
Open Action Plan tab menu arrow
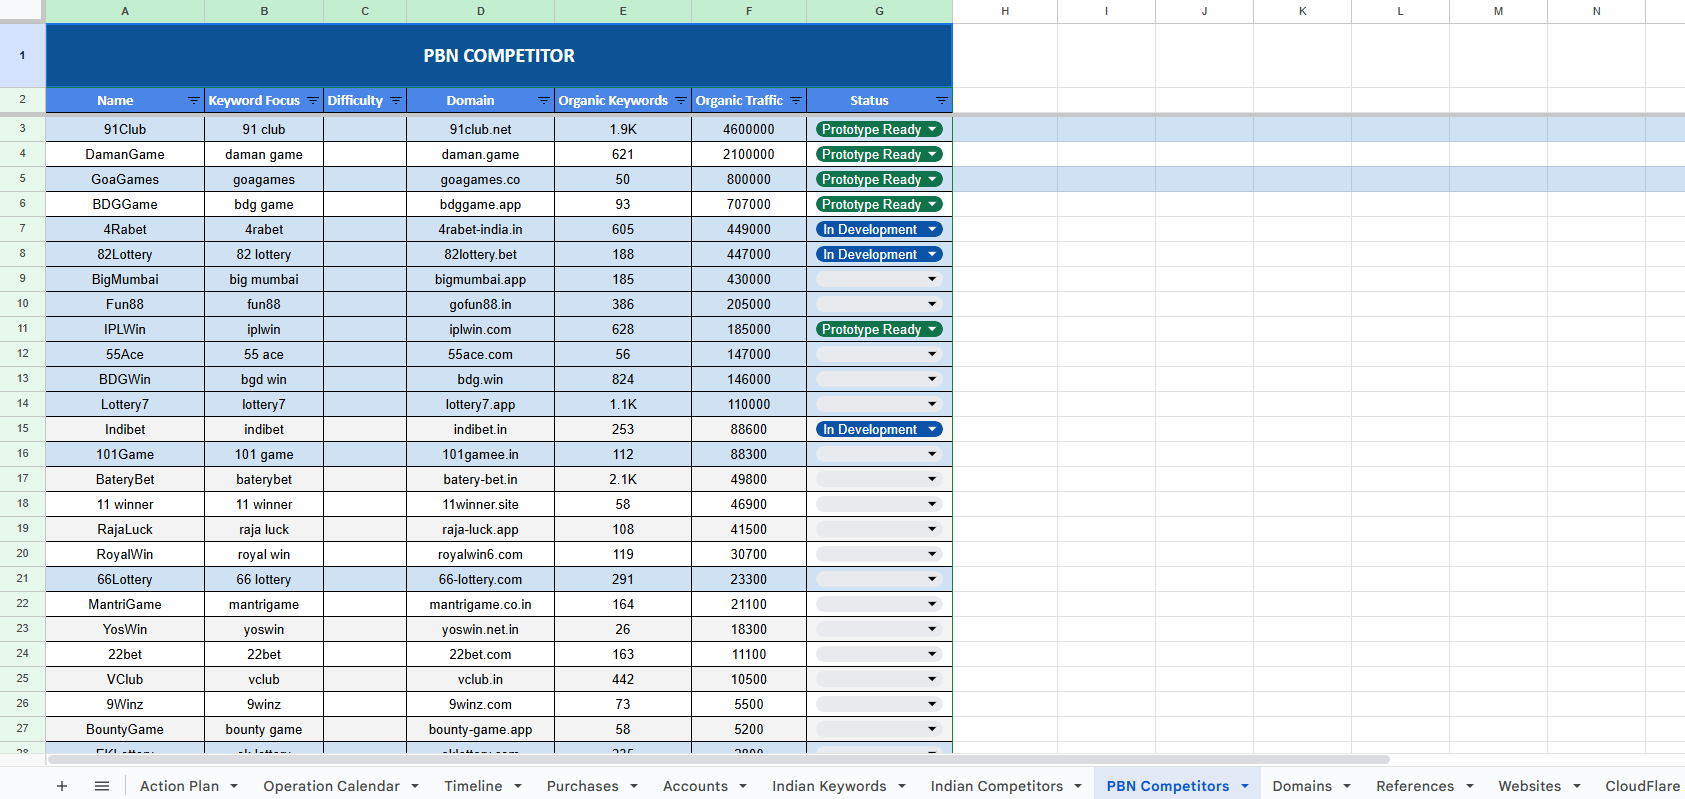(x=234, y=786)
